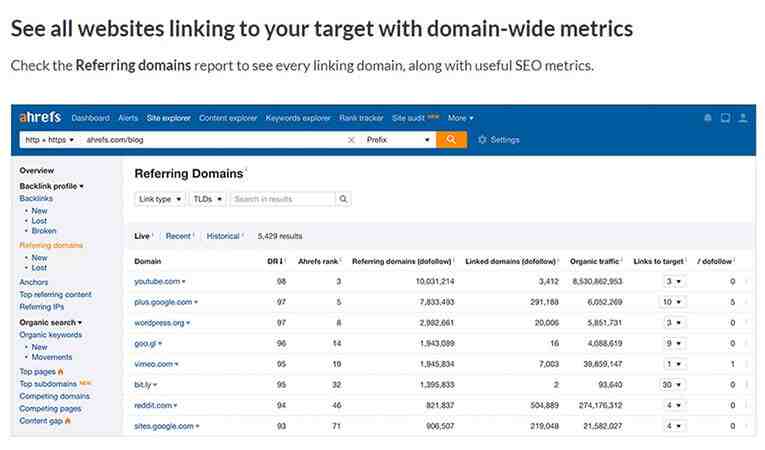Sort by Ahrefs rank column

pos(319,261)
